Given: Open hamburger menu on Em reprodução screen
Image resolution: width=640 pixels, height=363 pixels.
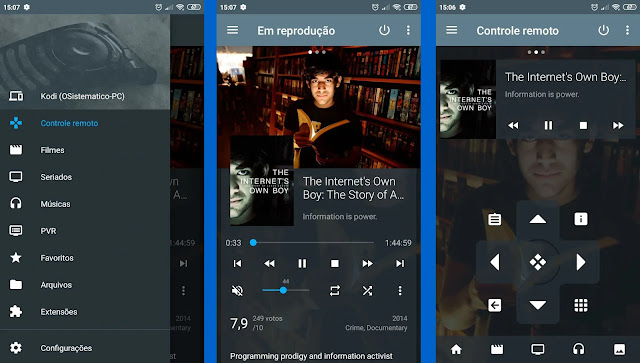Looking at the screenshot, I should [233, 30].
